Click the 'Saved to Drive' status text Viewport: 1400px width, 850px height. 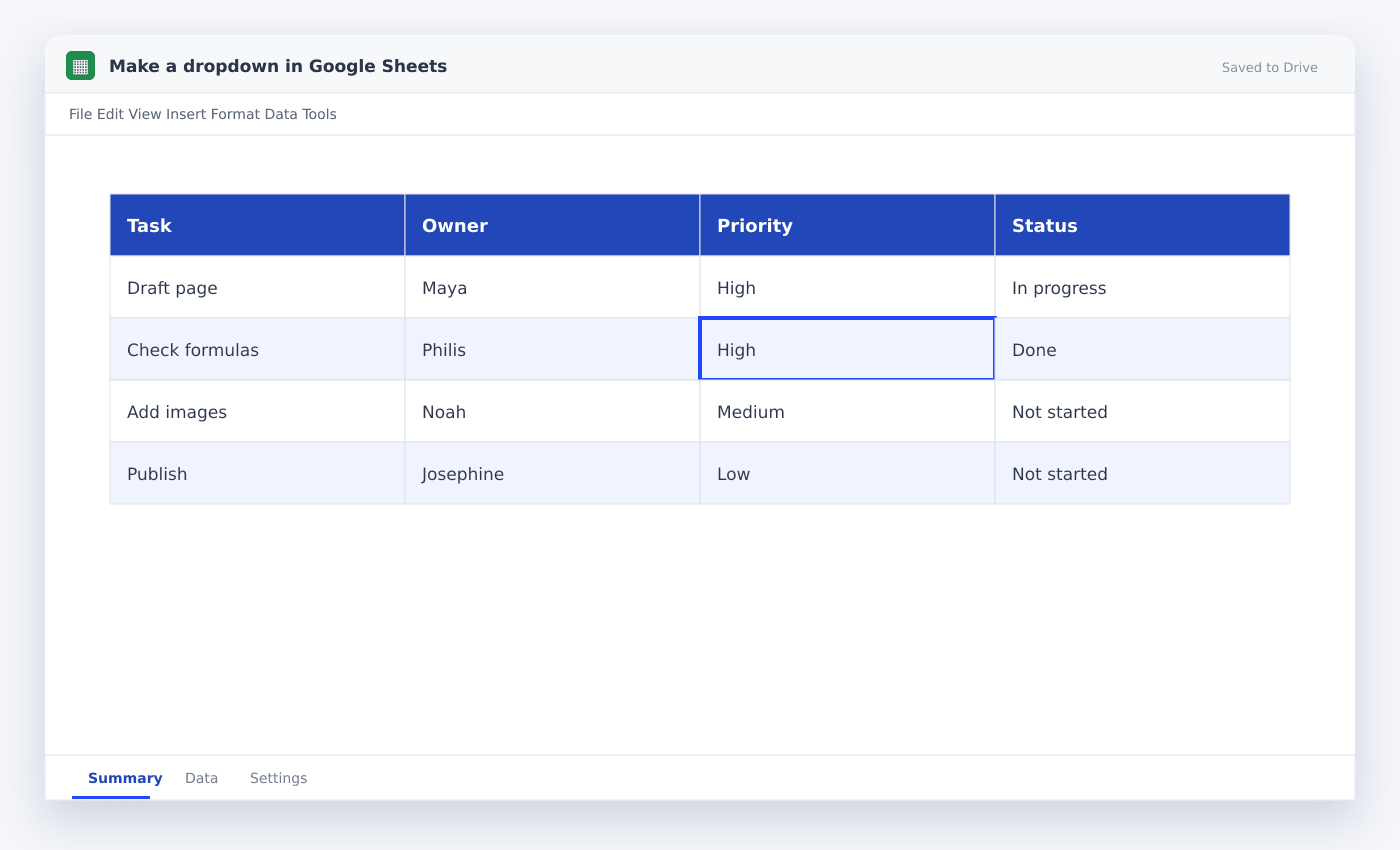(x=1269, y=68)
